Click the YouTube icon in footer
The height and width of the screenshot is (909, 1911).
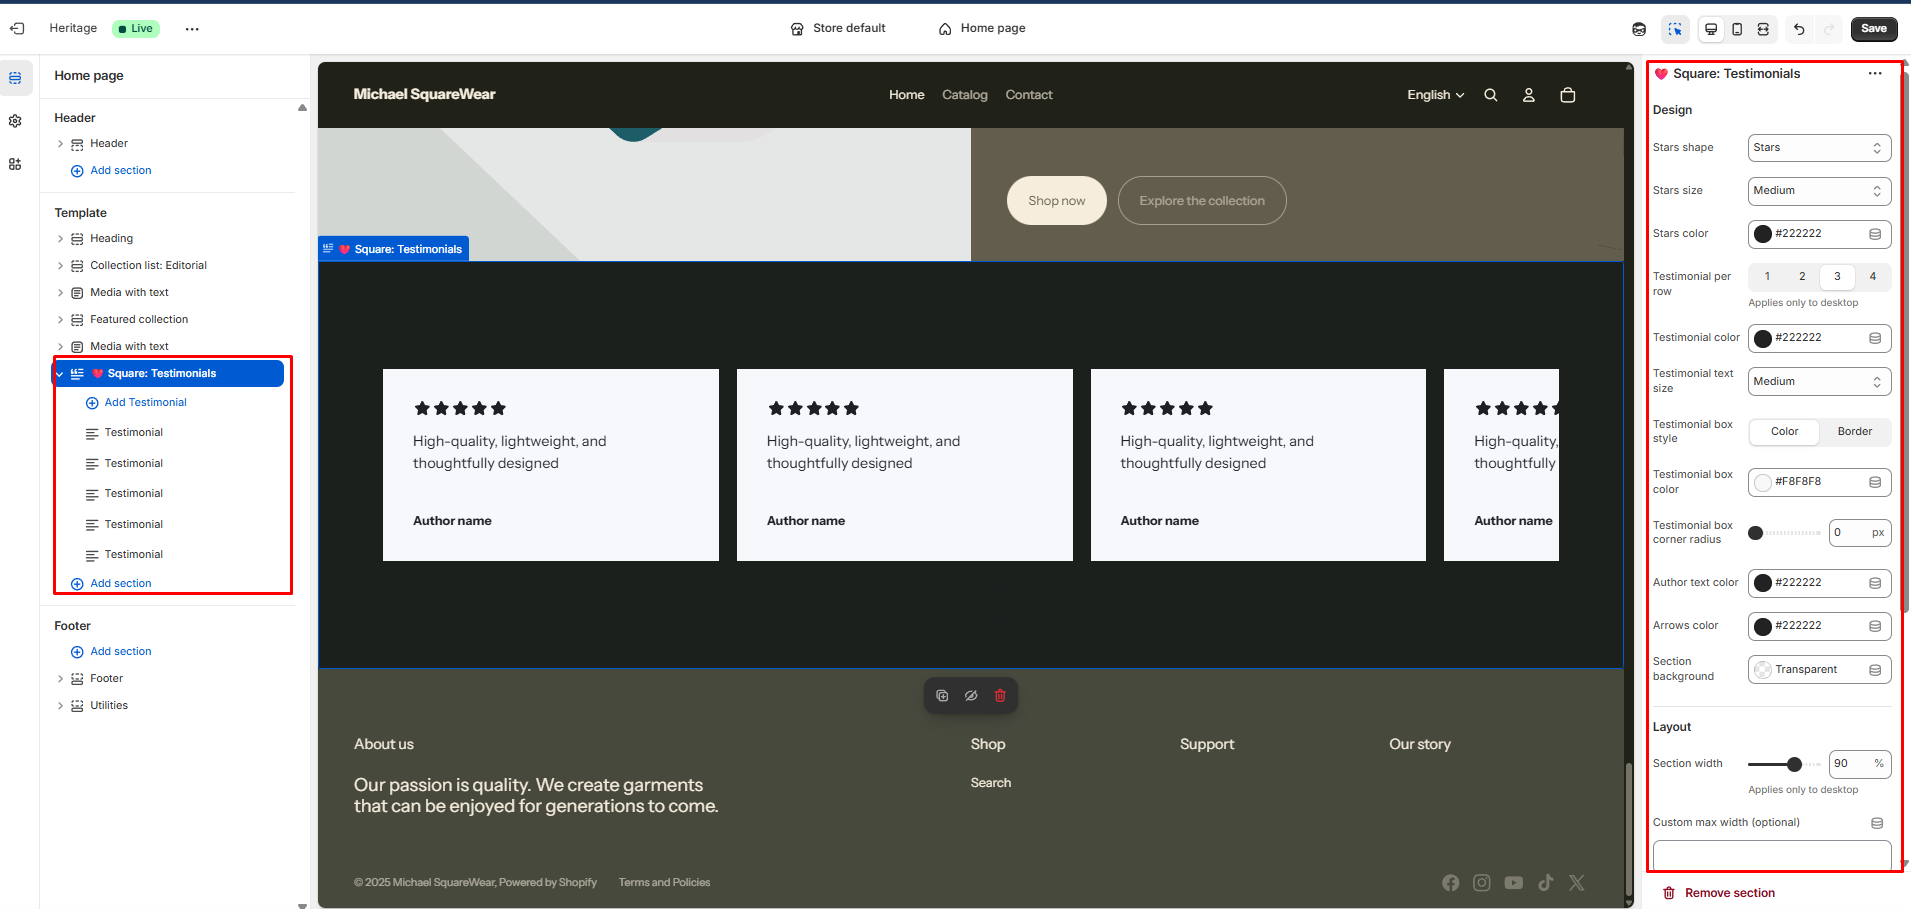(1514, 883)
